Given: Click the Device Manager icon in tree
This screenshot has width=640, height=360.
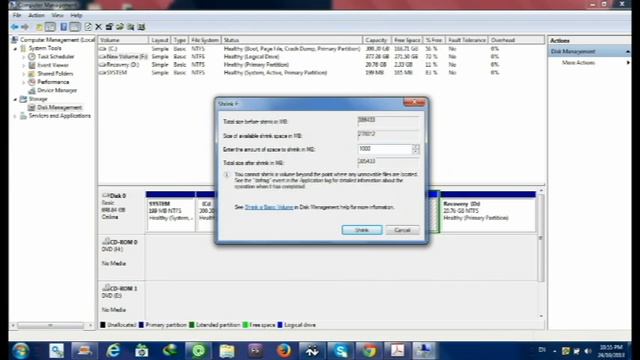Looking at the screenshot, I should point(32,91).
